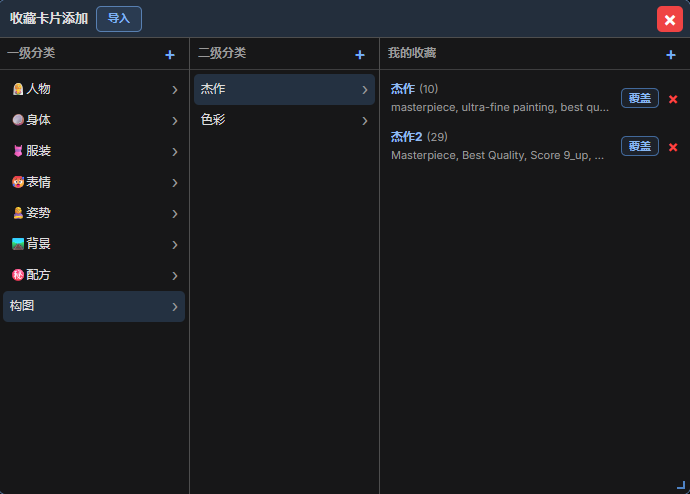690x494 pixels.
Task: Expand the 杰作 subcategory chevron
Action: (x=365, y=90)
